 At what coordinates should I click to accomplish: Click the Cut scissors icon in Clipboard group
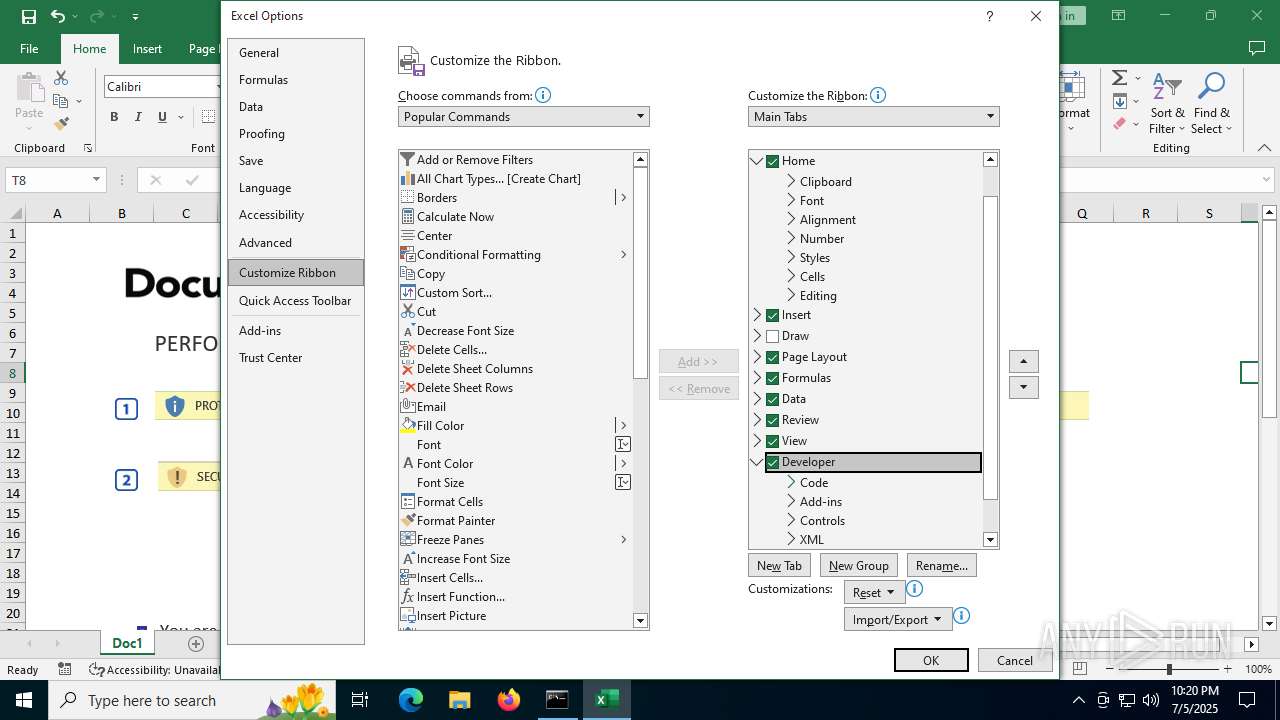tap(61, 78)
